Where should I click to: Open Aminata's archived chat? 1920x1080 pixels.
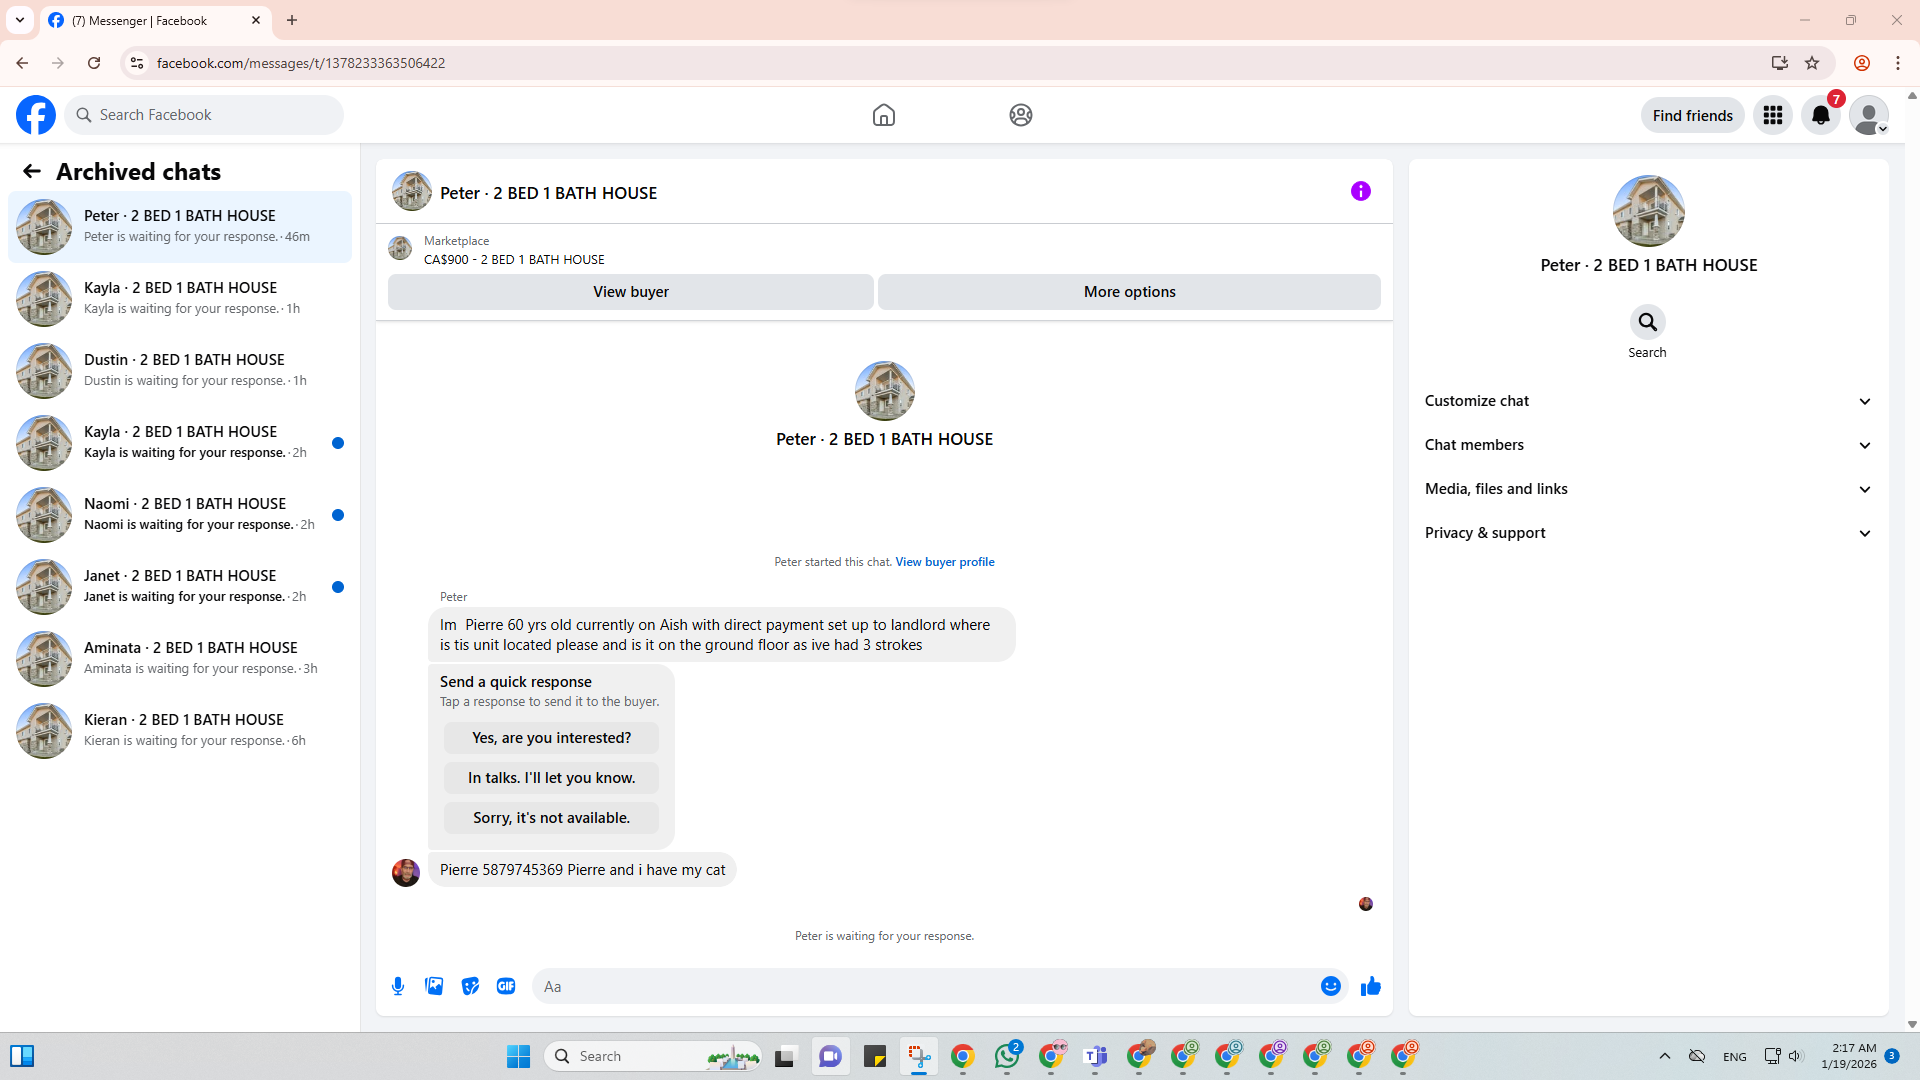coord(180,659)
